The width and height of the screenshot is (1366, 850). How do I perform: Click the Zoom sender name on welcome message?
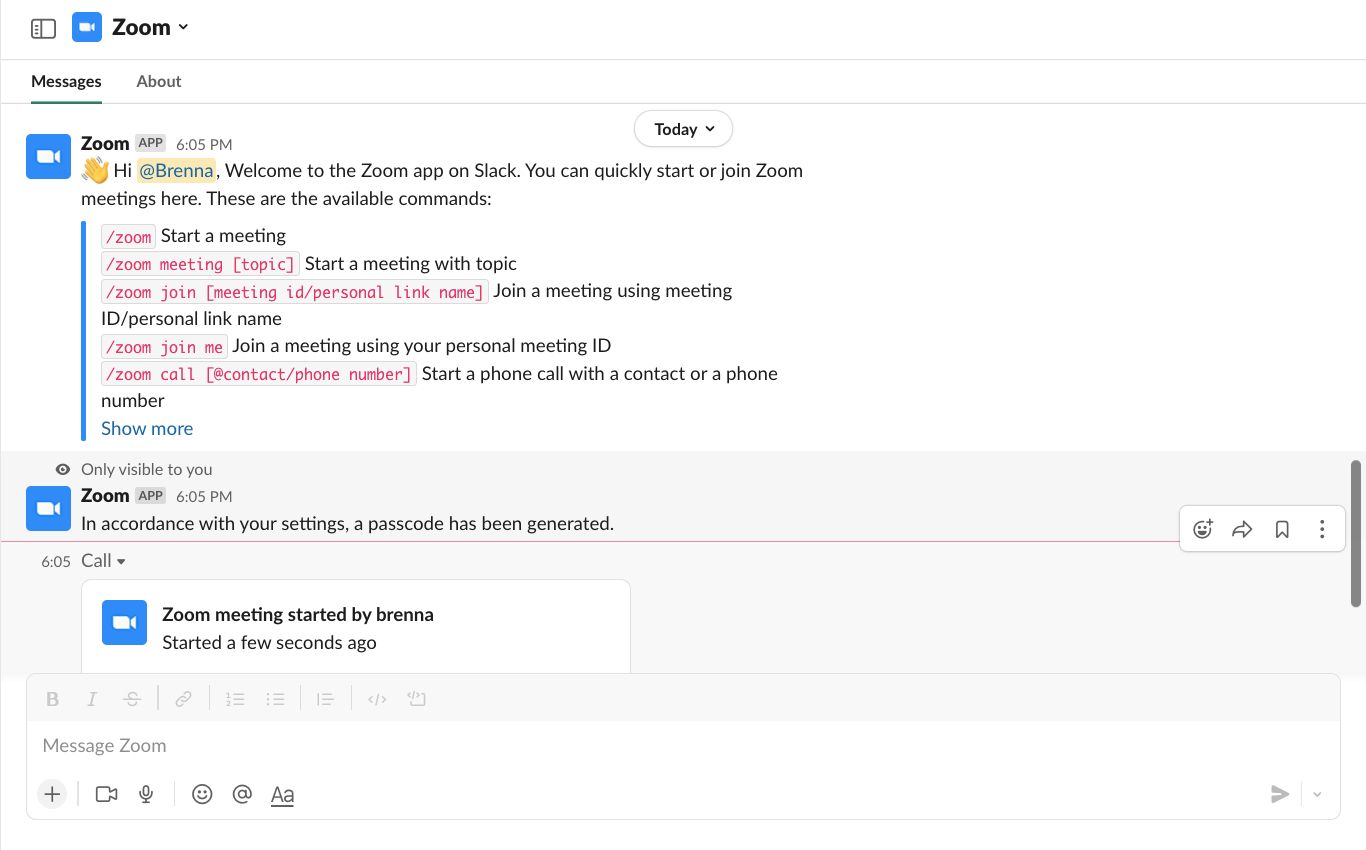[105, 143]
